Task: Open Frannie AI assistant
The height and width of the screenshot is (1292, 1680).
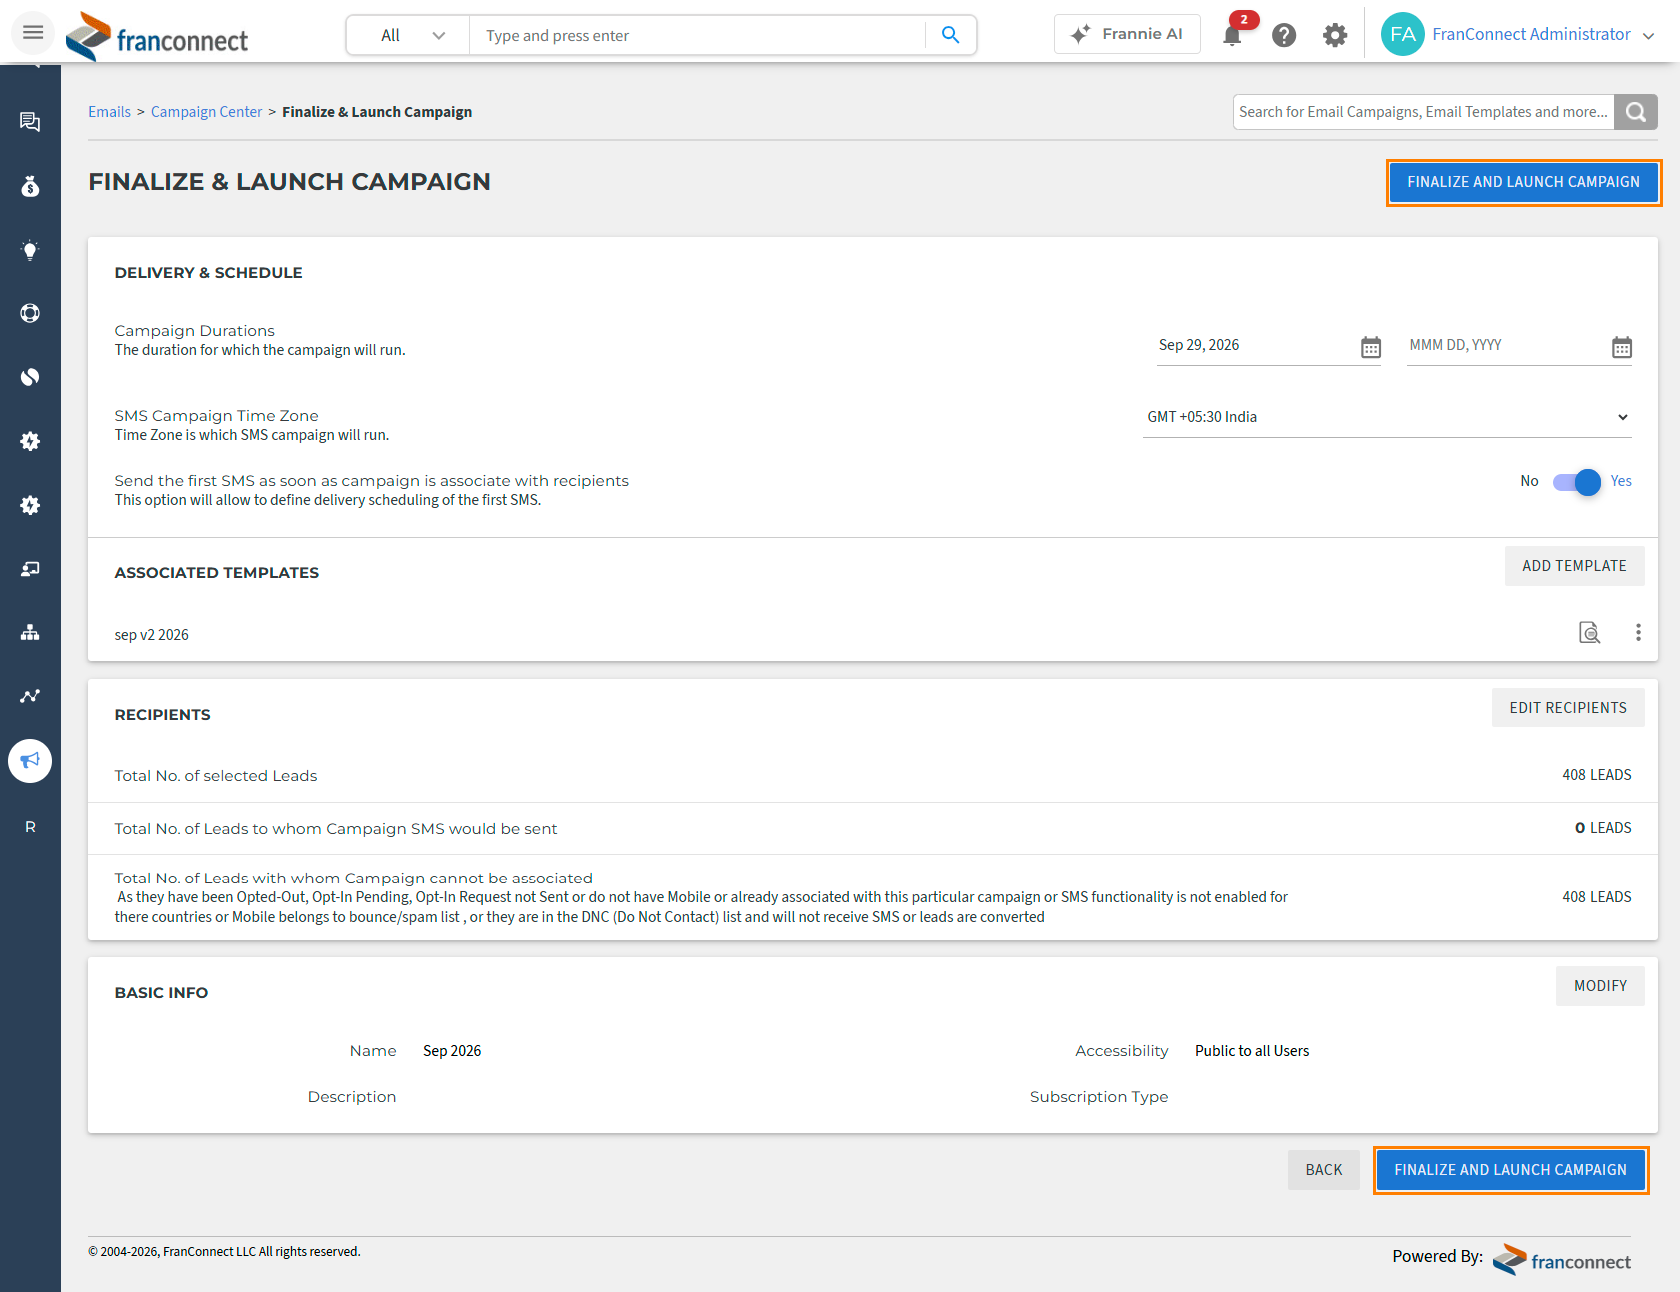Action: point(1127,34)
